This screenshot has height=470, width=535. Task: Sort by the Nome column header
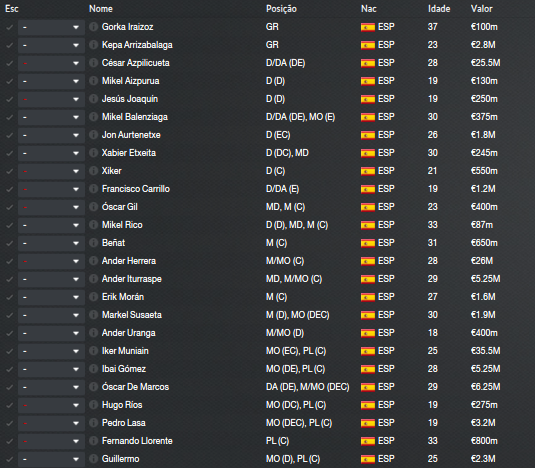[x=101, y=9]
